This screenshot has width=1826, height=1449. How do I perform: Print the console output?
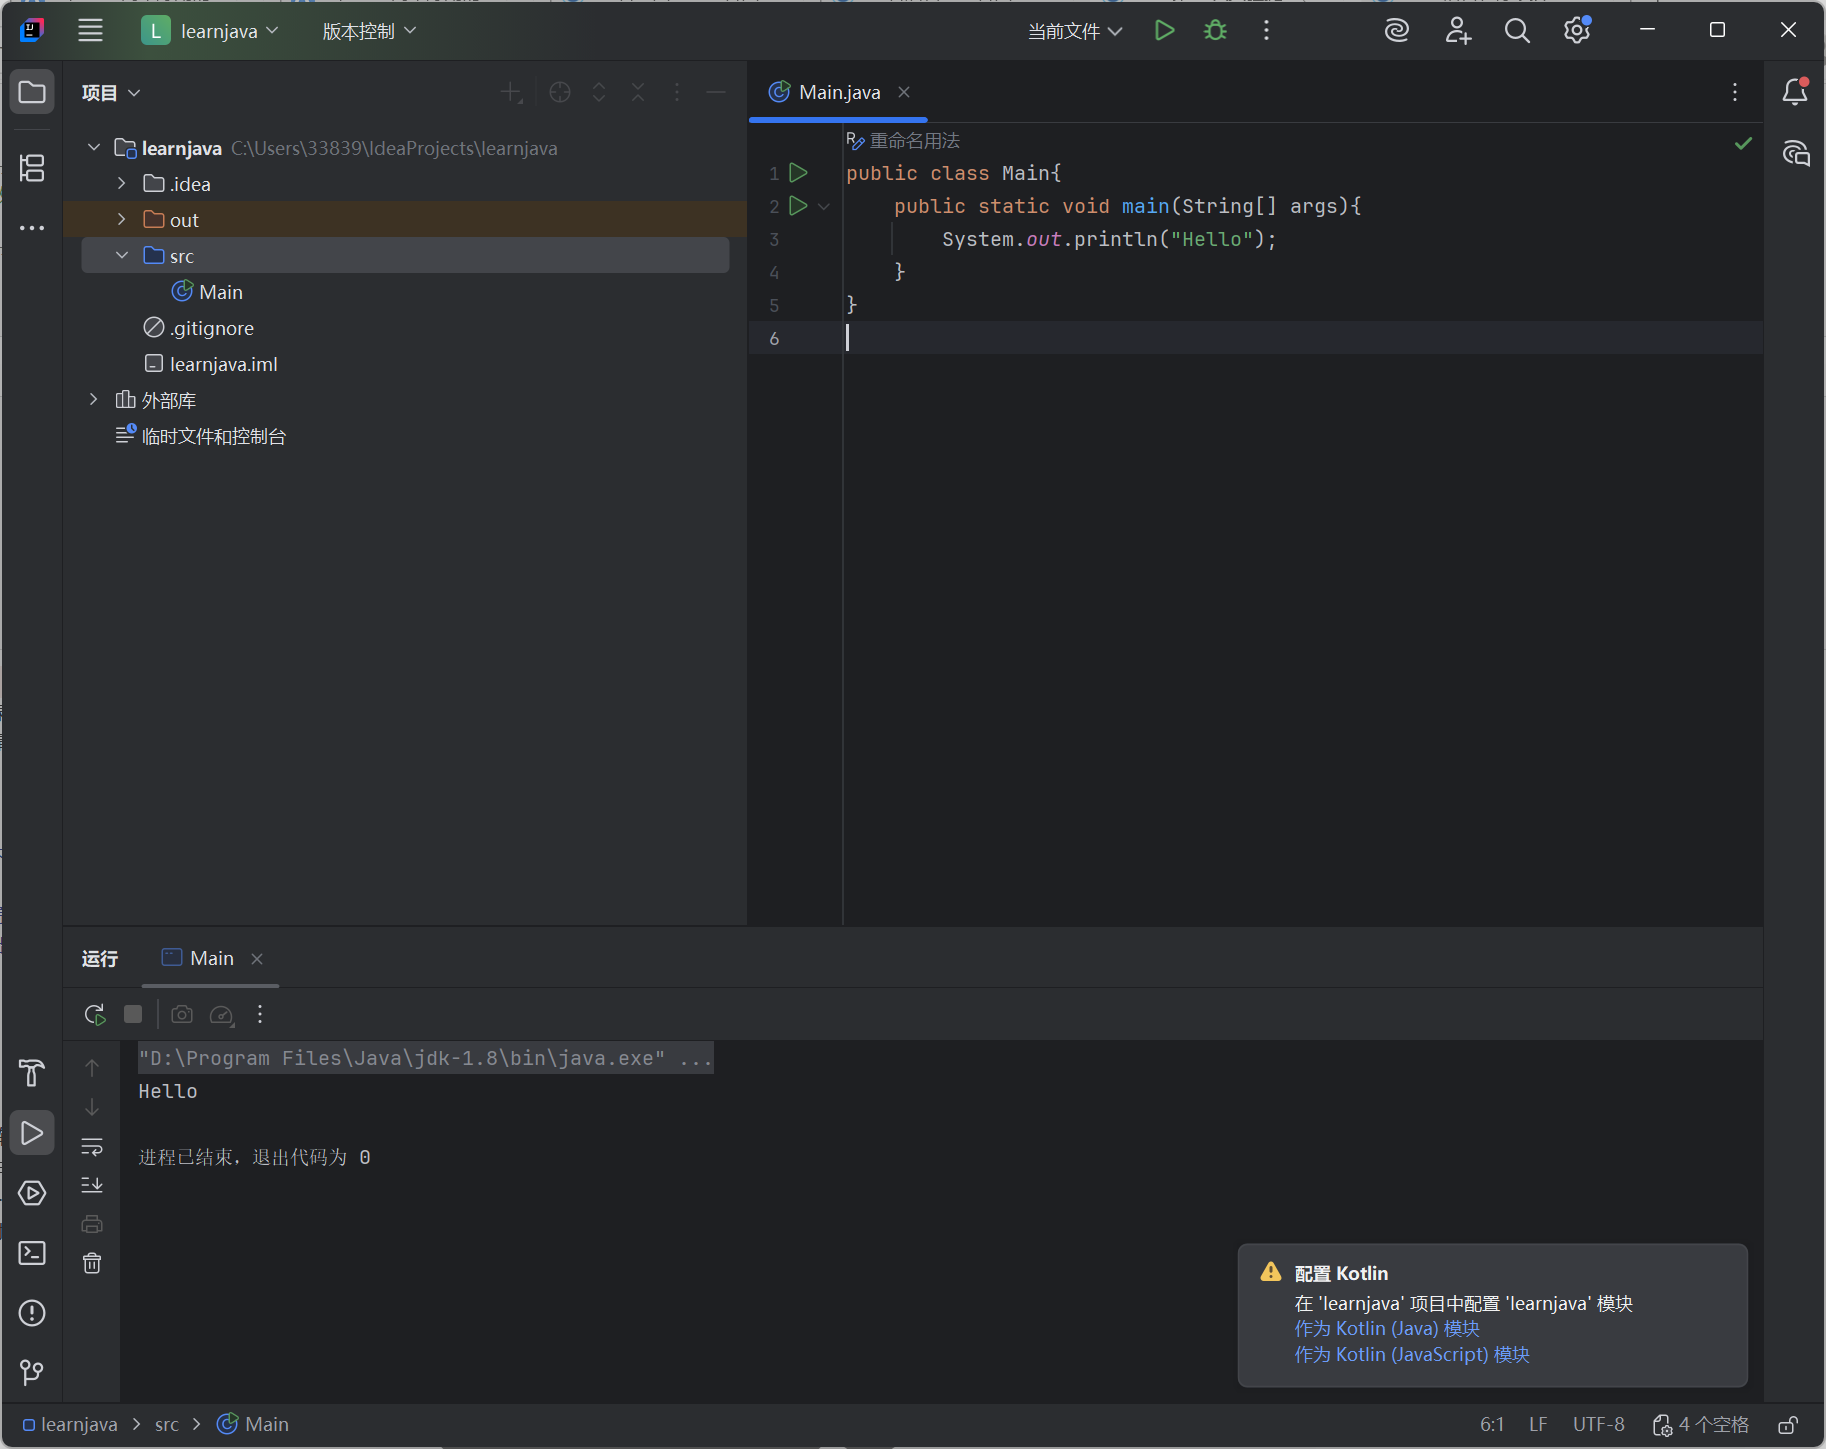pyautogui.click(x=92, y=1224)
